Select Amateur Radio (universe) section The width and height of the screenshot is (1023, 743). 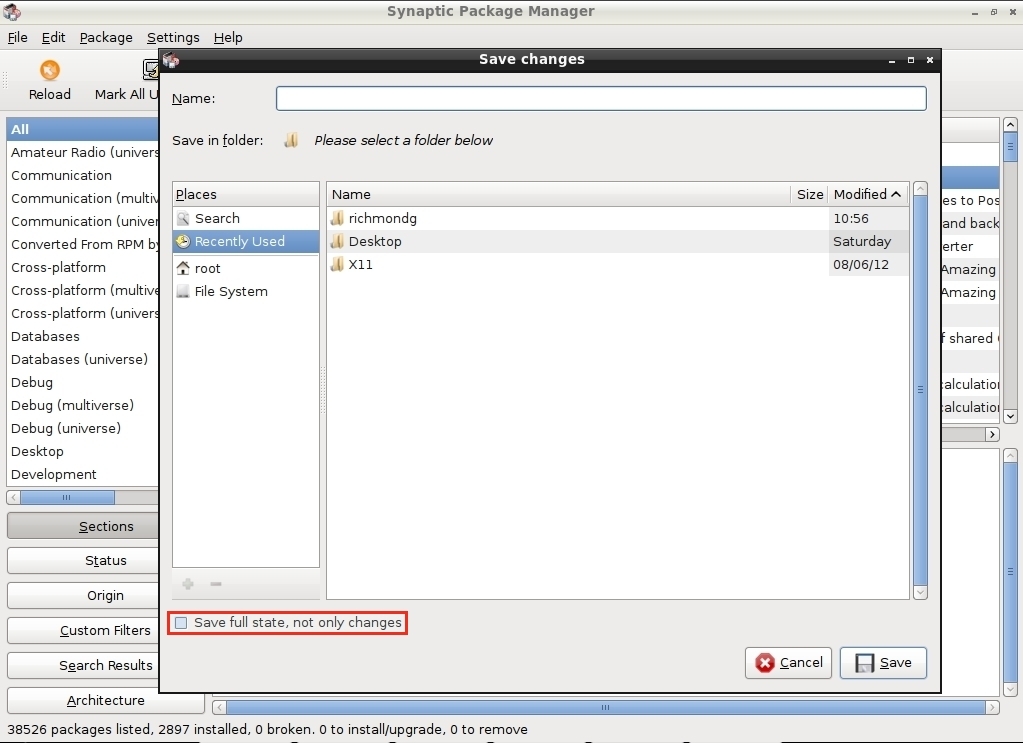coord(83,153)
